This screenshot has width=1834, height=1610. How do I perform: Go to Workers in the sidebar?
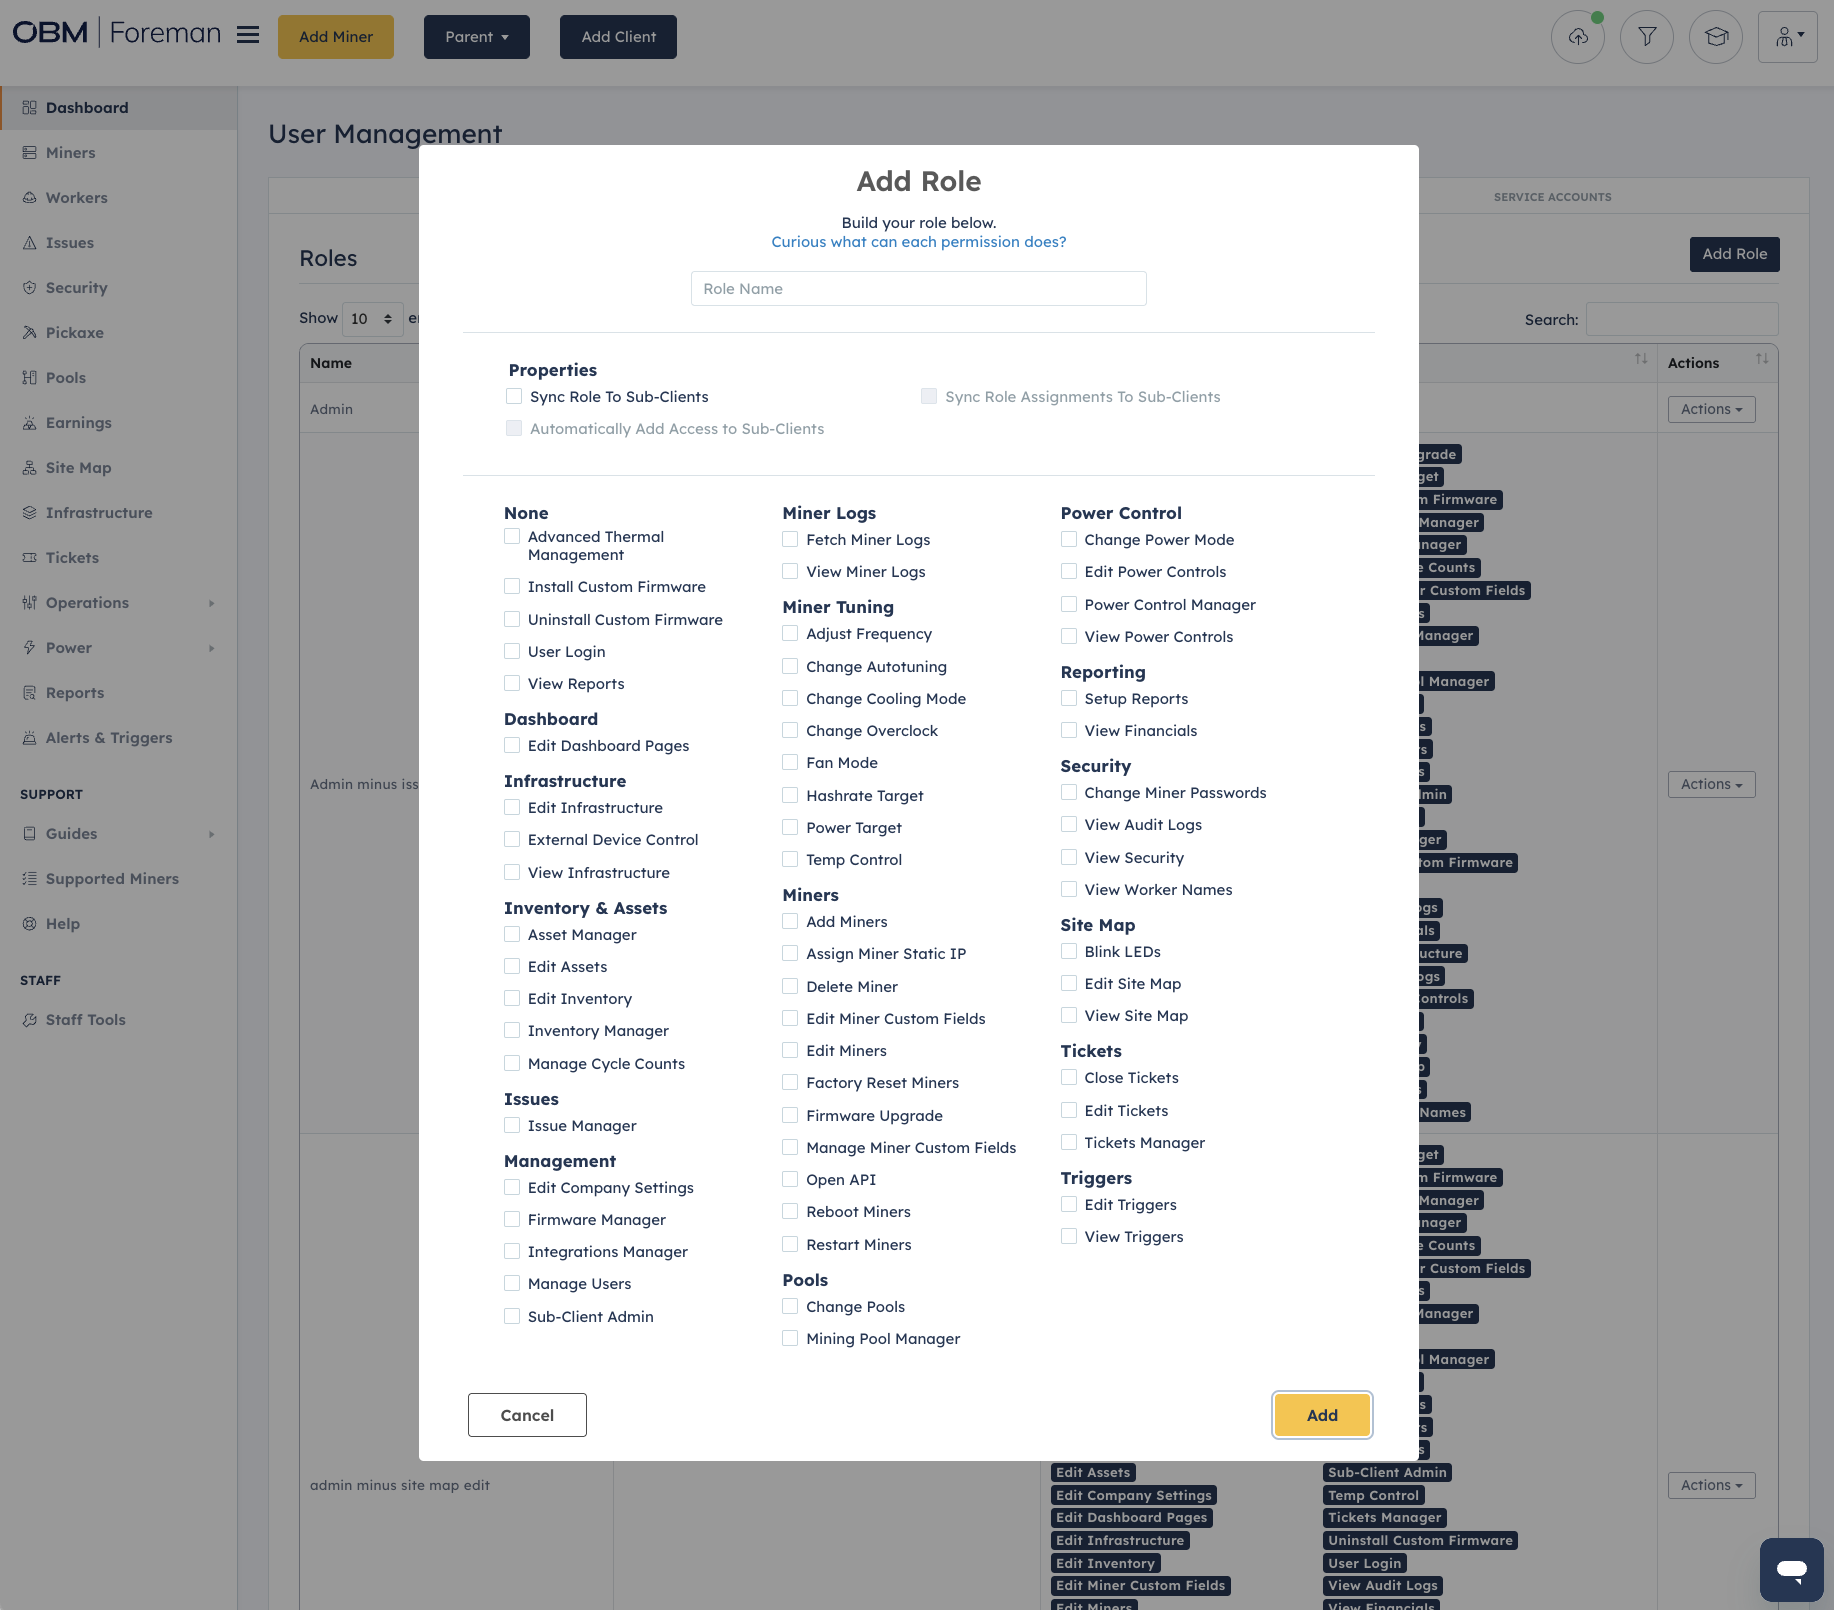[x=76, y=198]
